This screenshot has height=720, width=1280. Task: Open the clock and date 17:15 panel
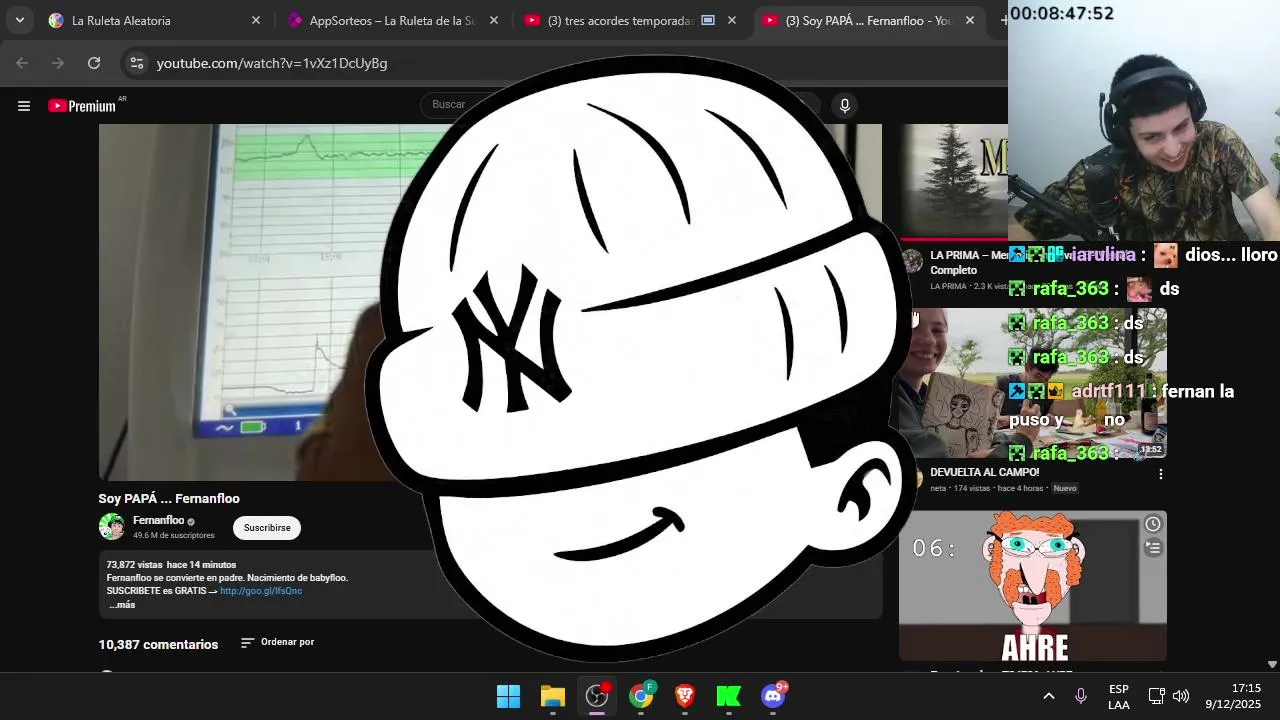tap(1234, 696)
